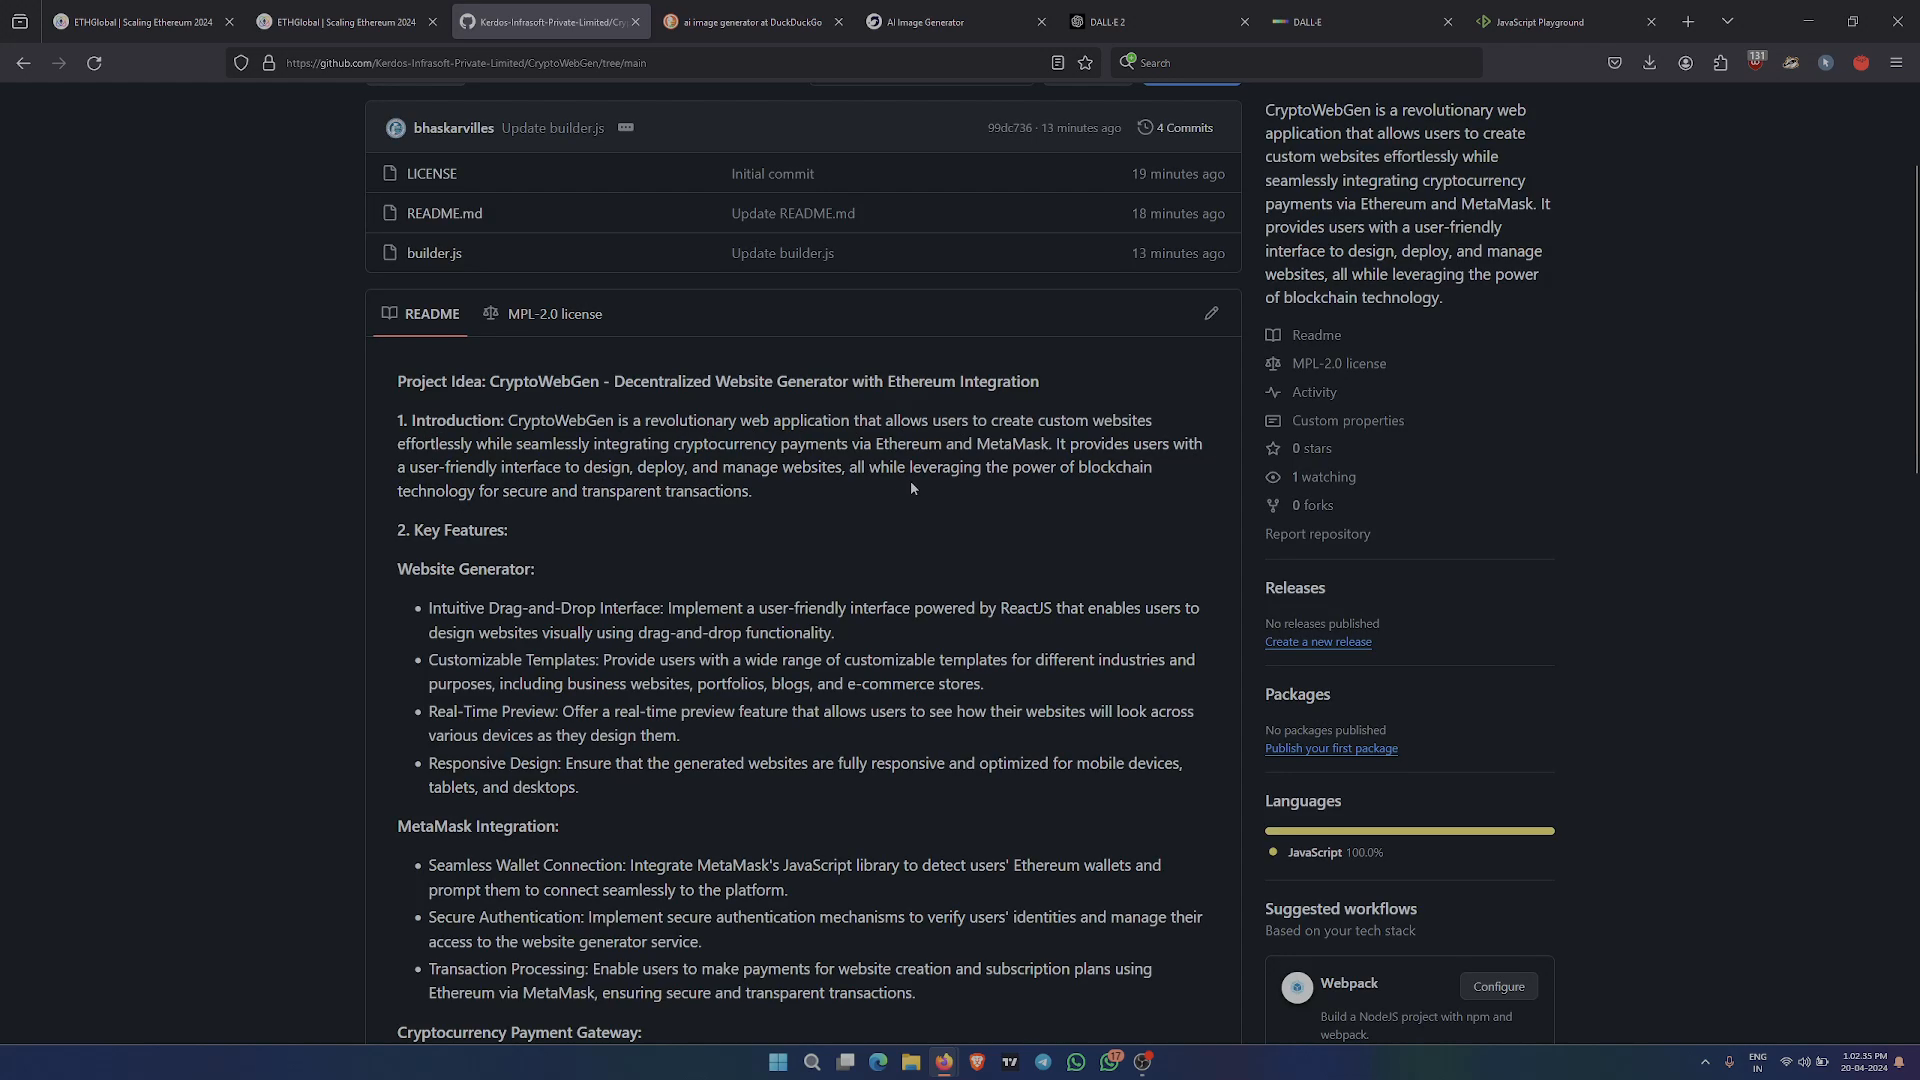This screenshot has height=1080, width=1920.
Task: Close the JavaScript Playground tab
Action: (1651, 21)
